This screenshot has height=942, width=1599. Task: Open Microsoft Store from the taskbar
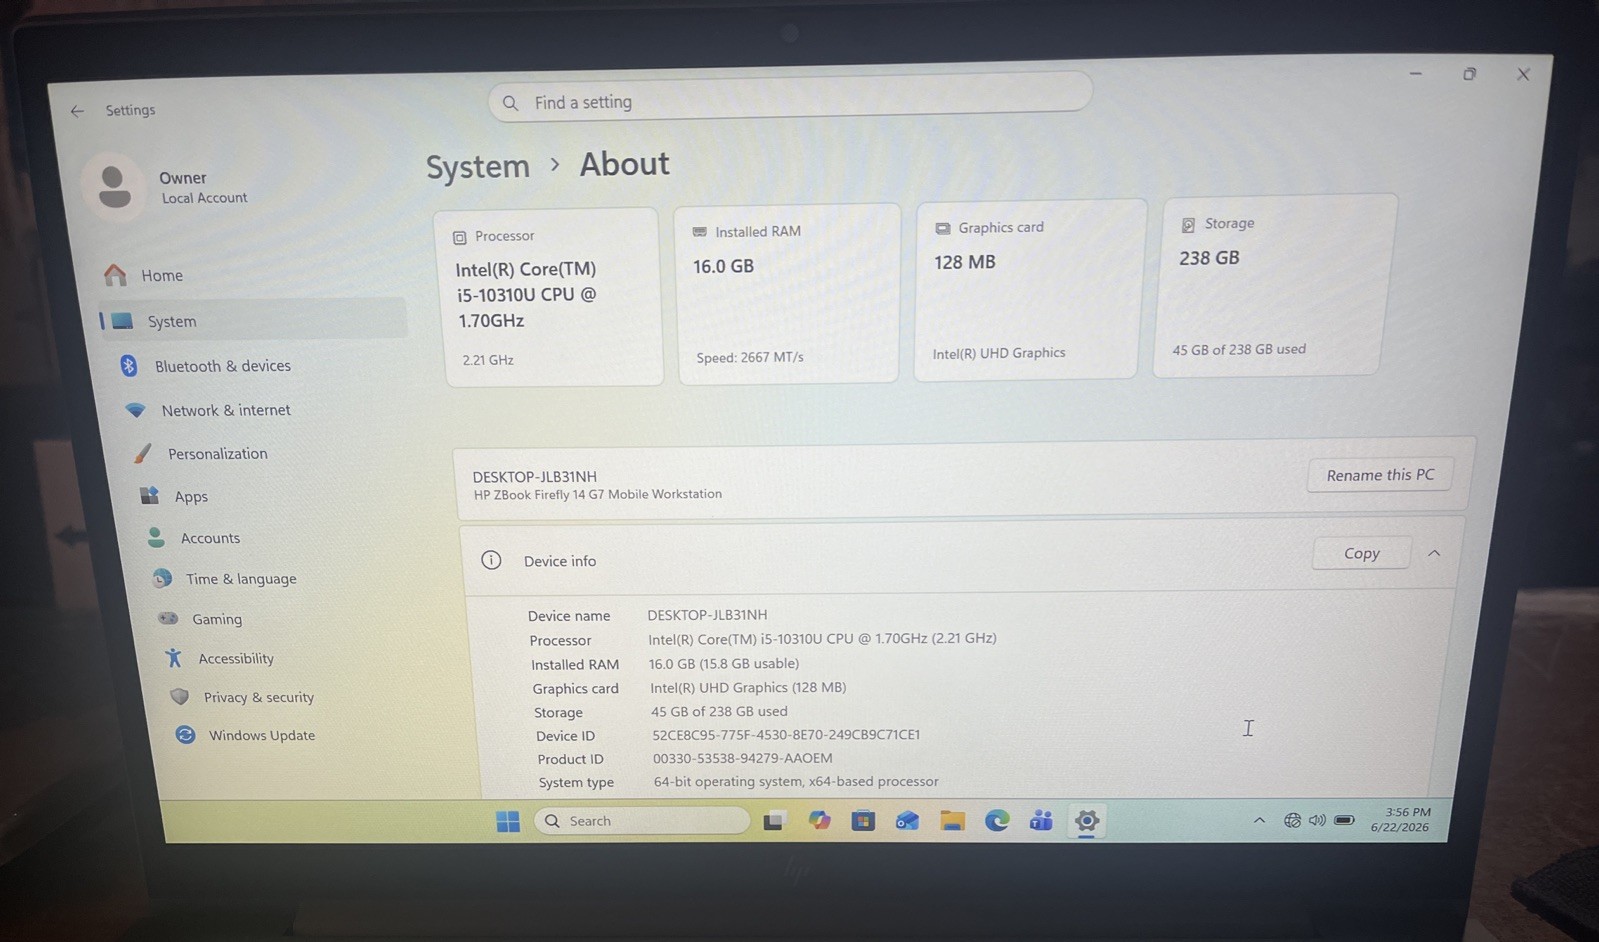click(863, 821)
